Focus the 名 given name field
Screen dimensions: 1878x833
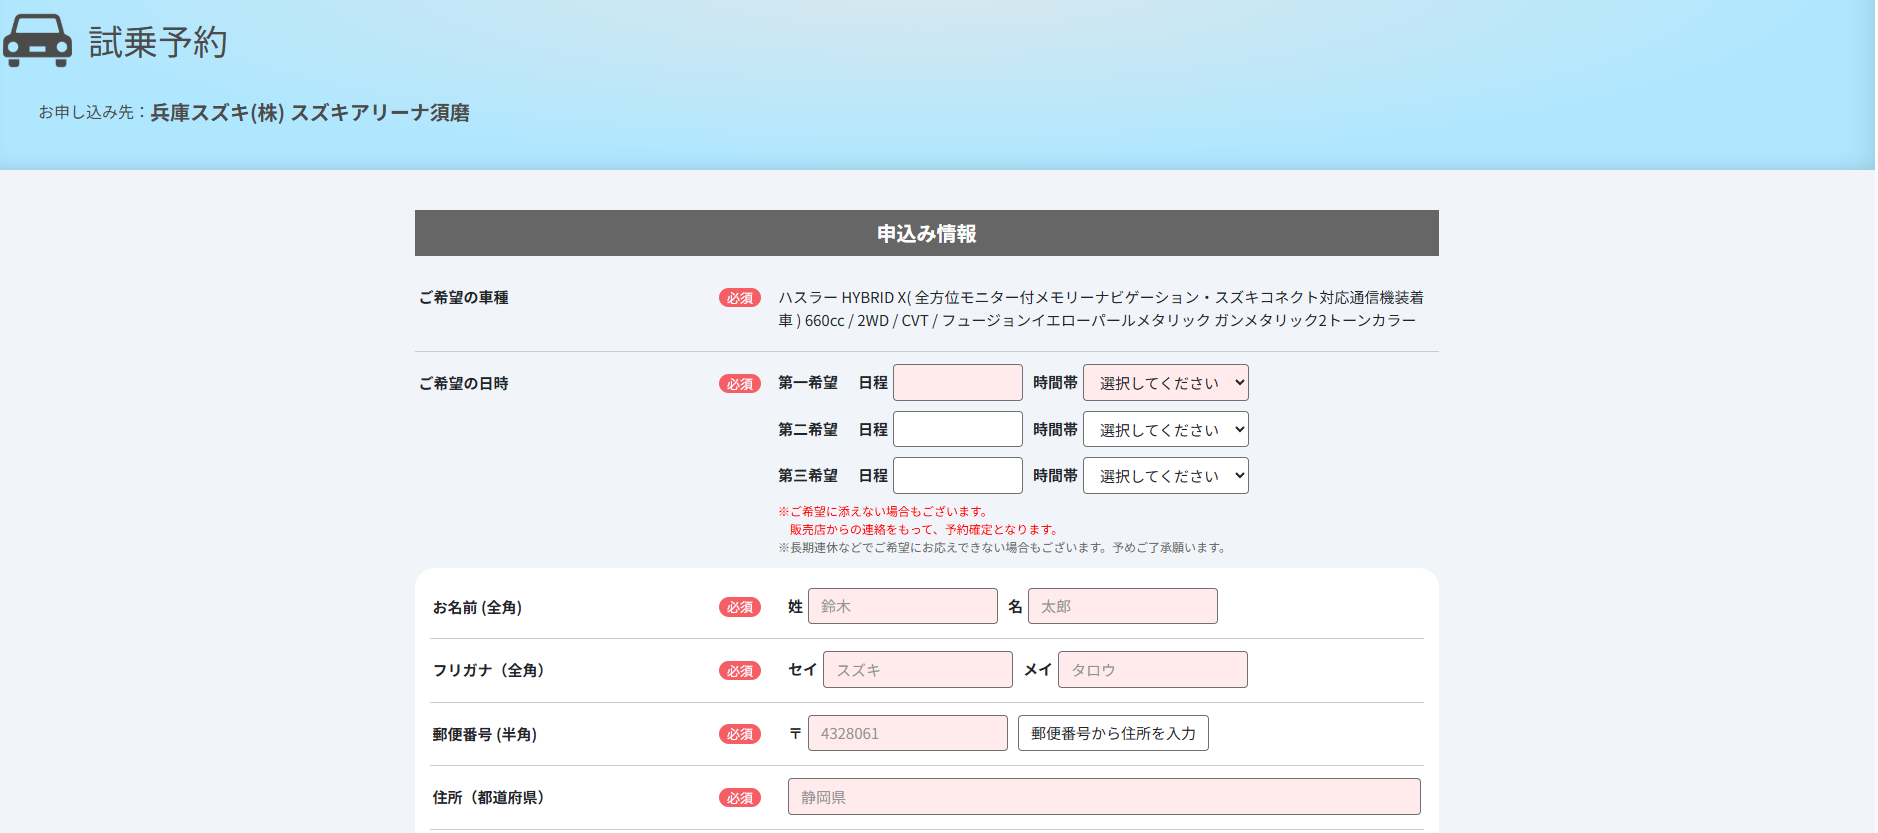(1122, 606)
